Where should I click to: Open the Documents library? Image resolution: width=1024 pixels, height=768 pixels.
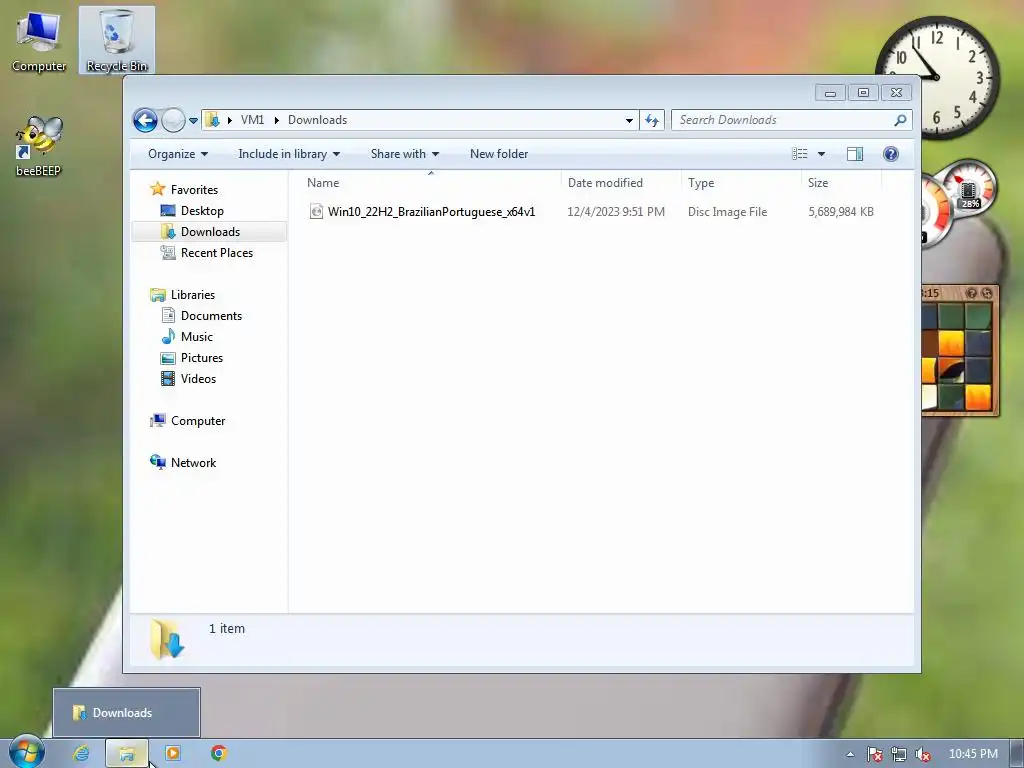pyautogui.click(x=211, y=315)
